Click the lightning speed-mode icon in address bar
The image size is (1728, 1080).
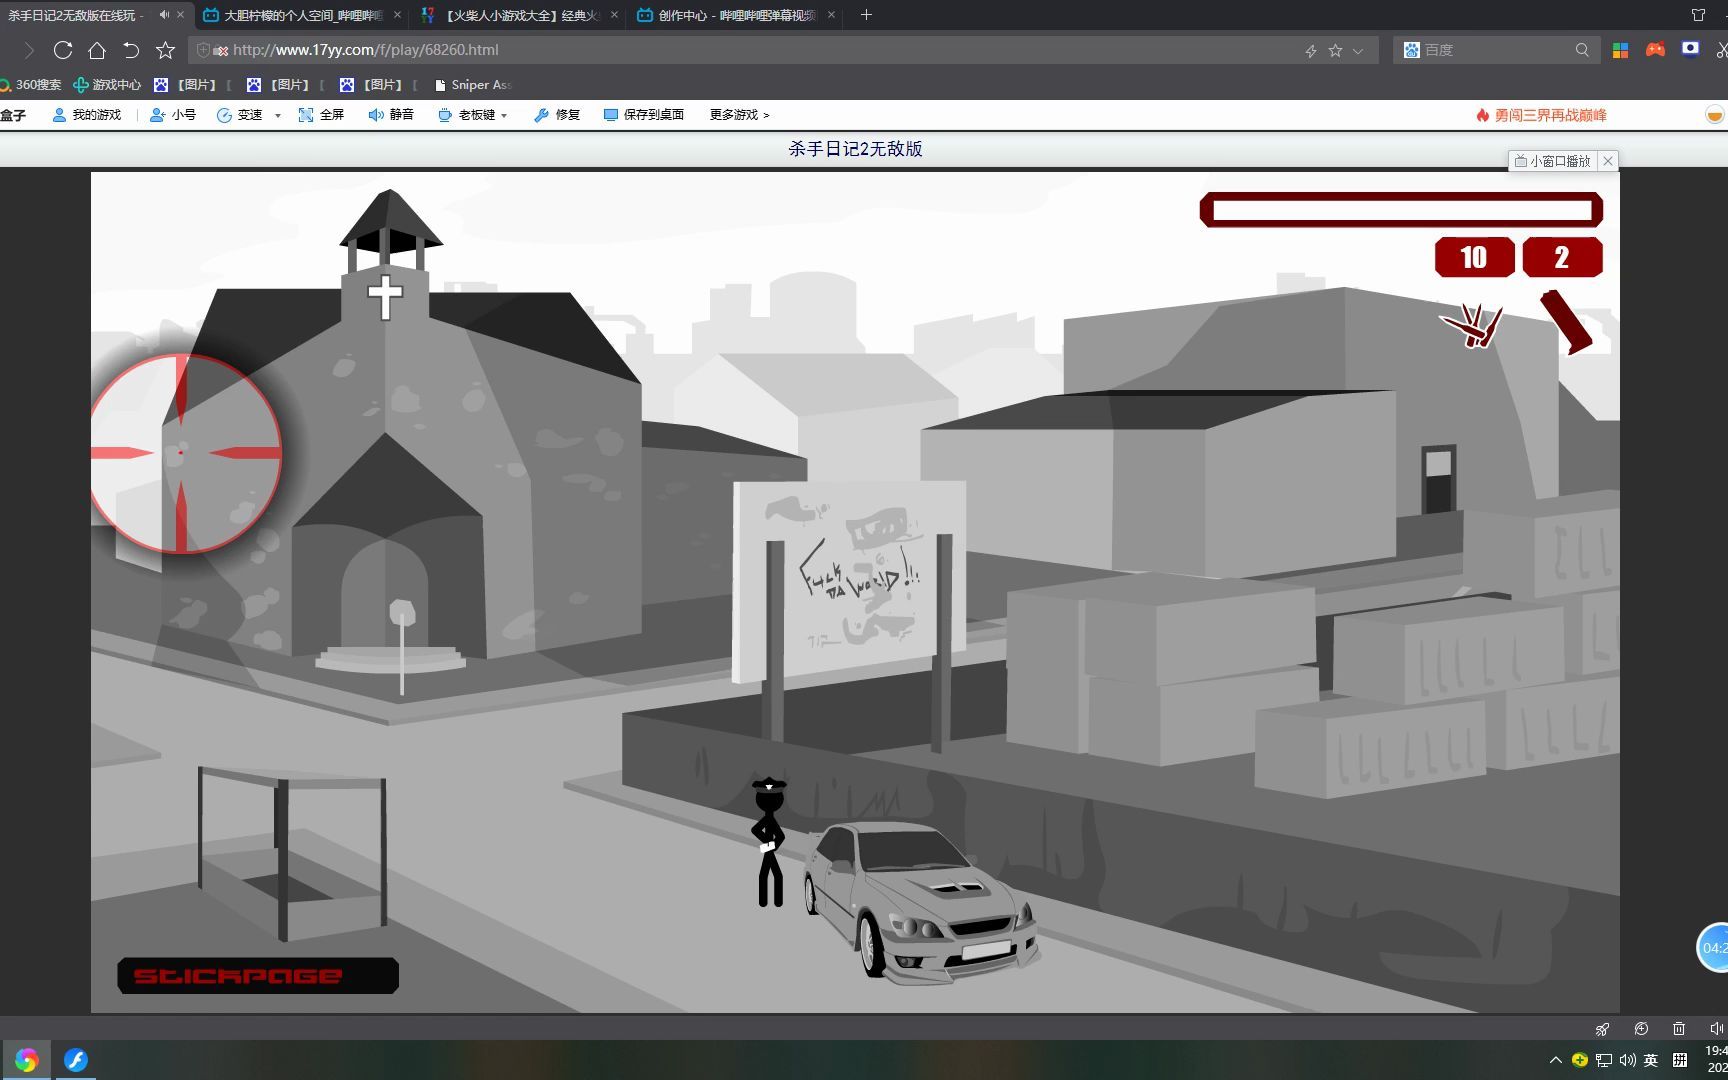click(1311, 50)
